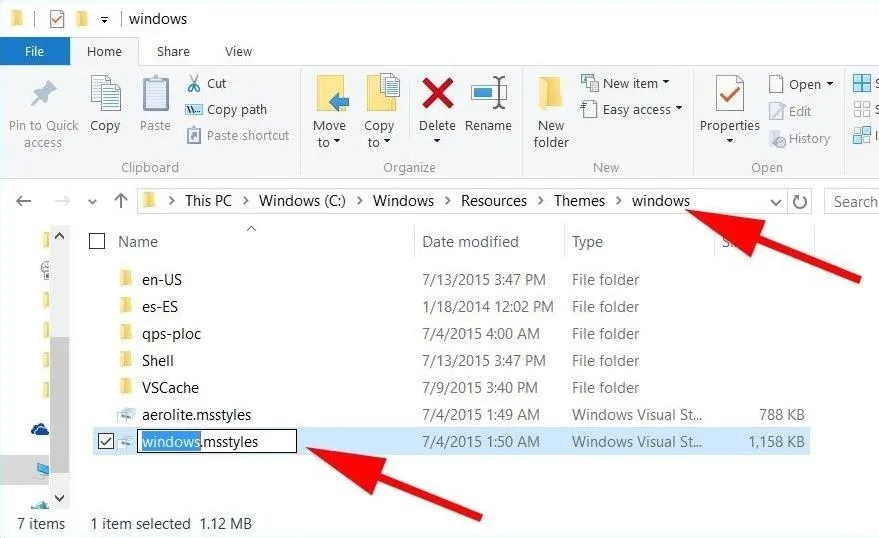Expand the Properties dropdown arrow

(x=729, y=141)
